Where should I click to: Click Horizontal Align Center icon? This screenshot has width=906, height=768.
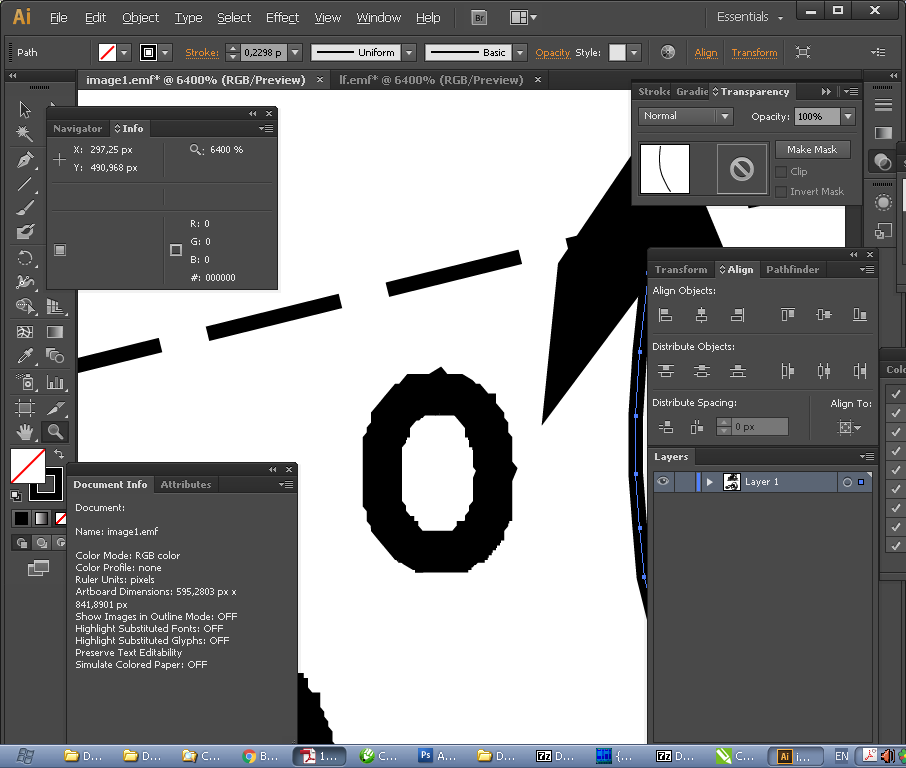701,315
